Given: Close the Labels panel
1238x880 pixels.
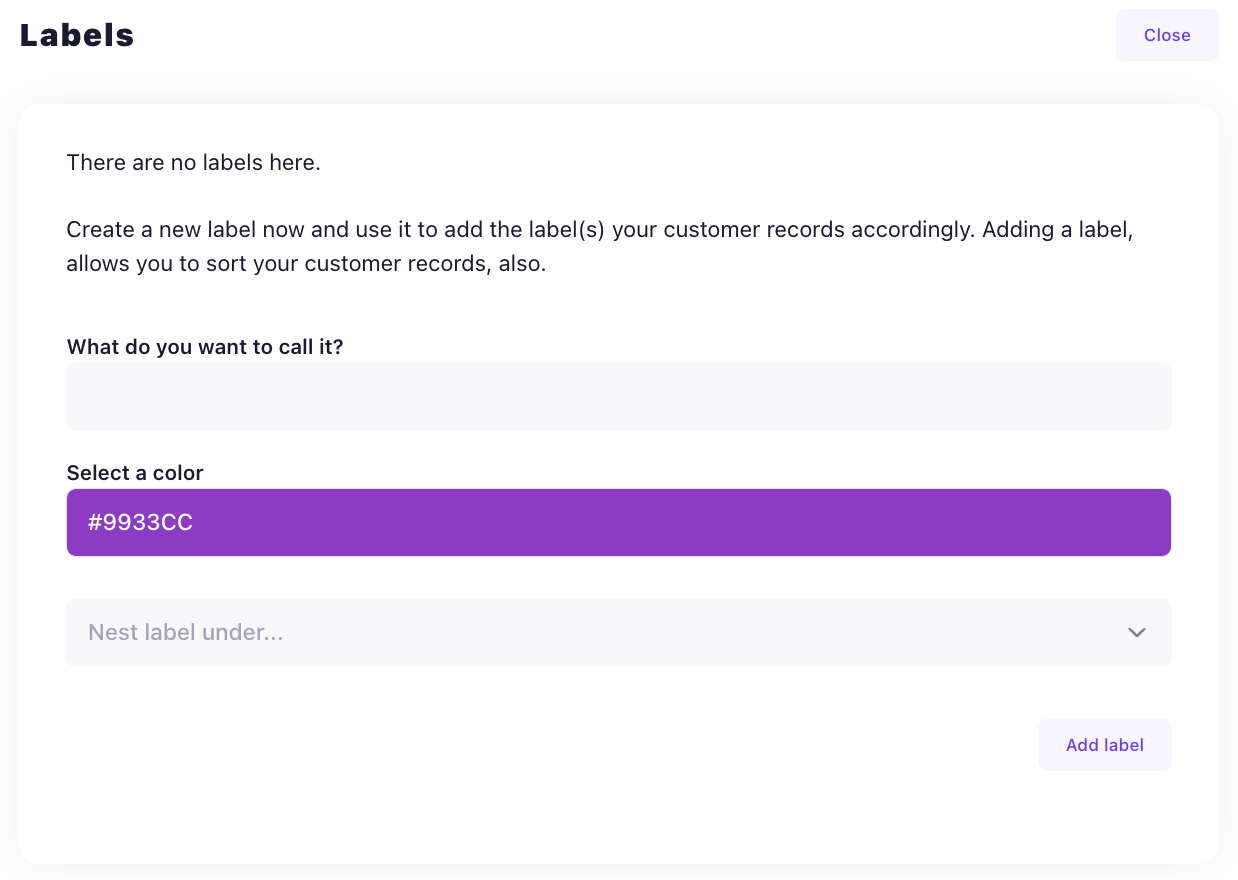Looking at the screenshot, I should [x=1166, y=35].
